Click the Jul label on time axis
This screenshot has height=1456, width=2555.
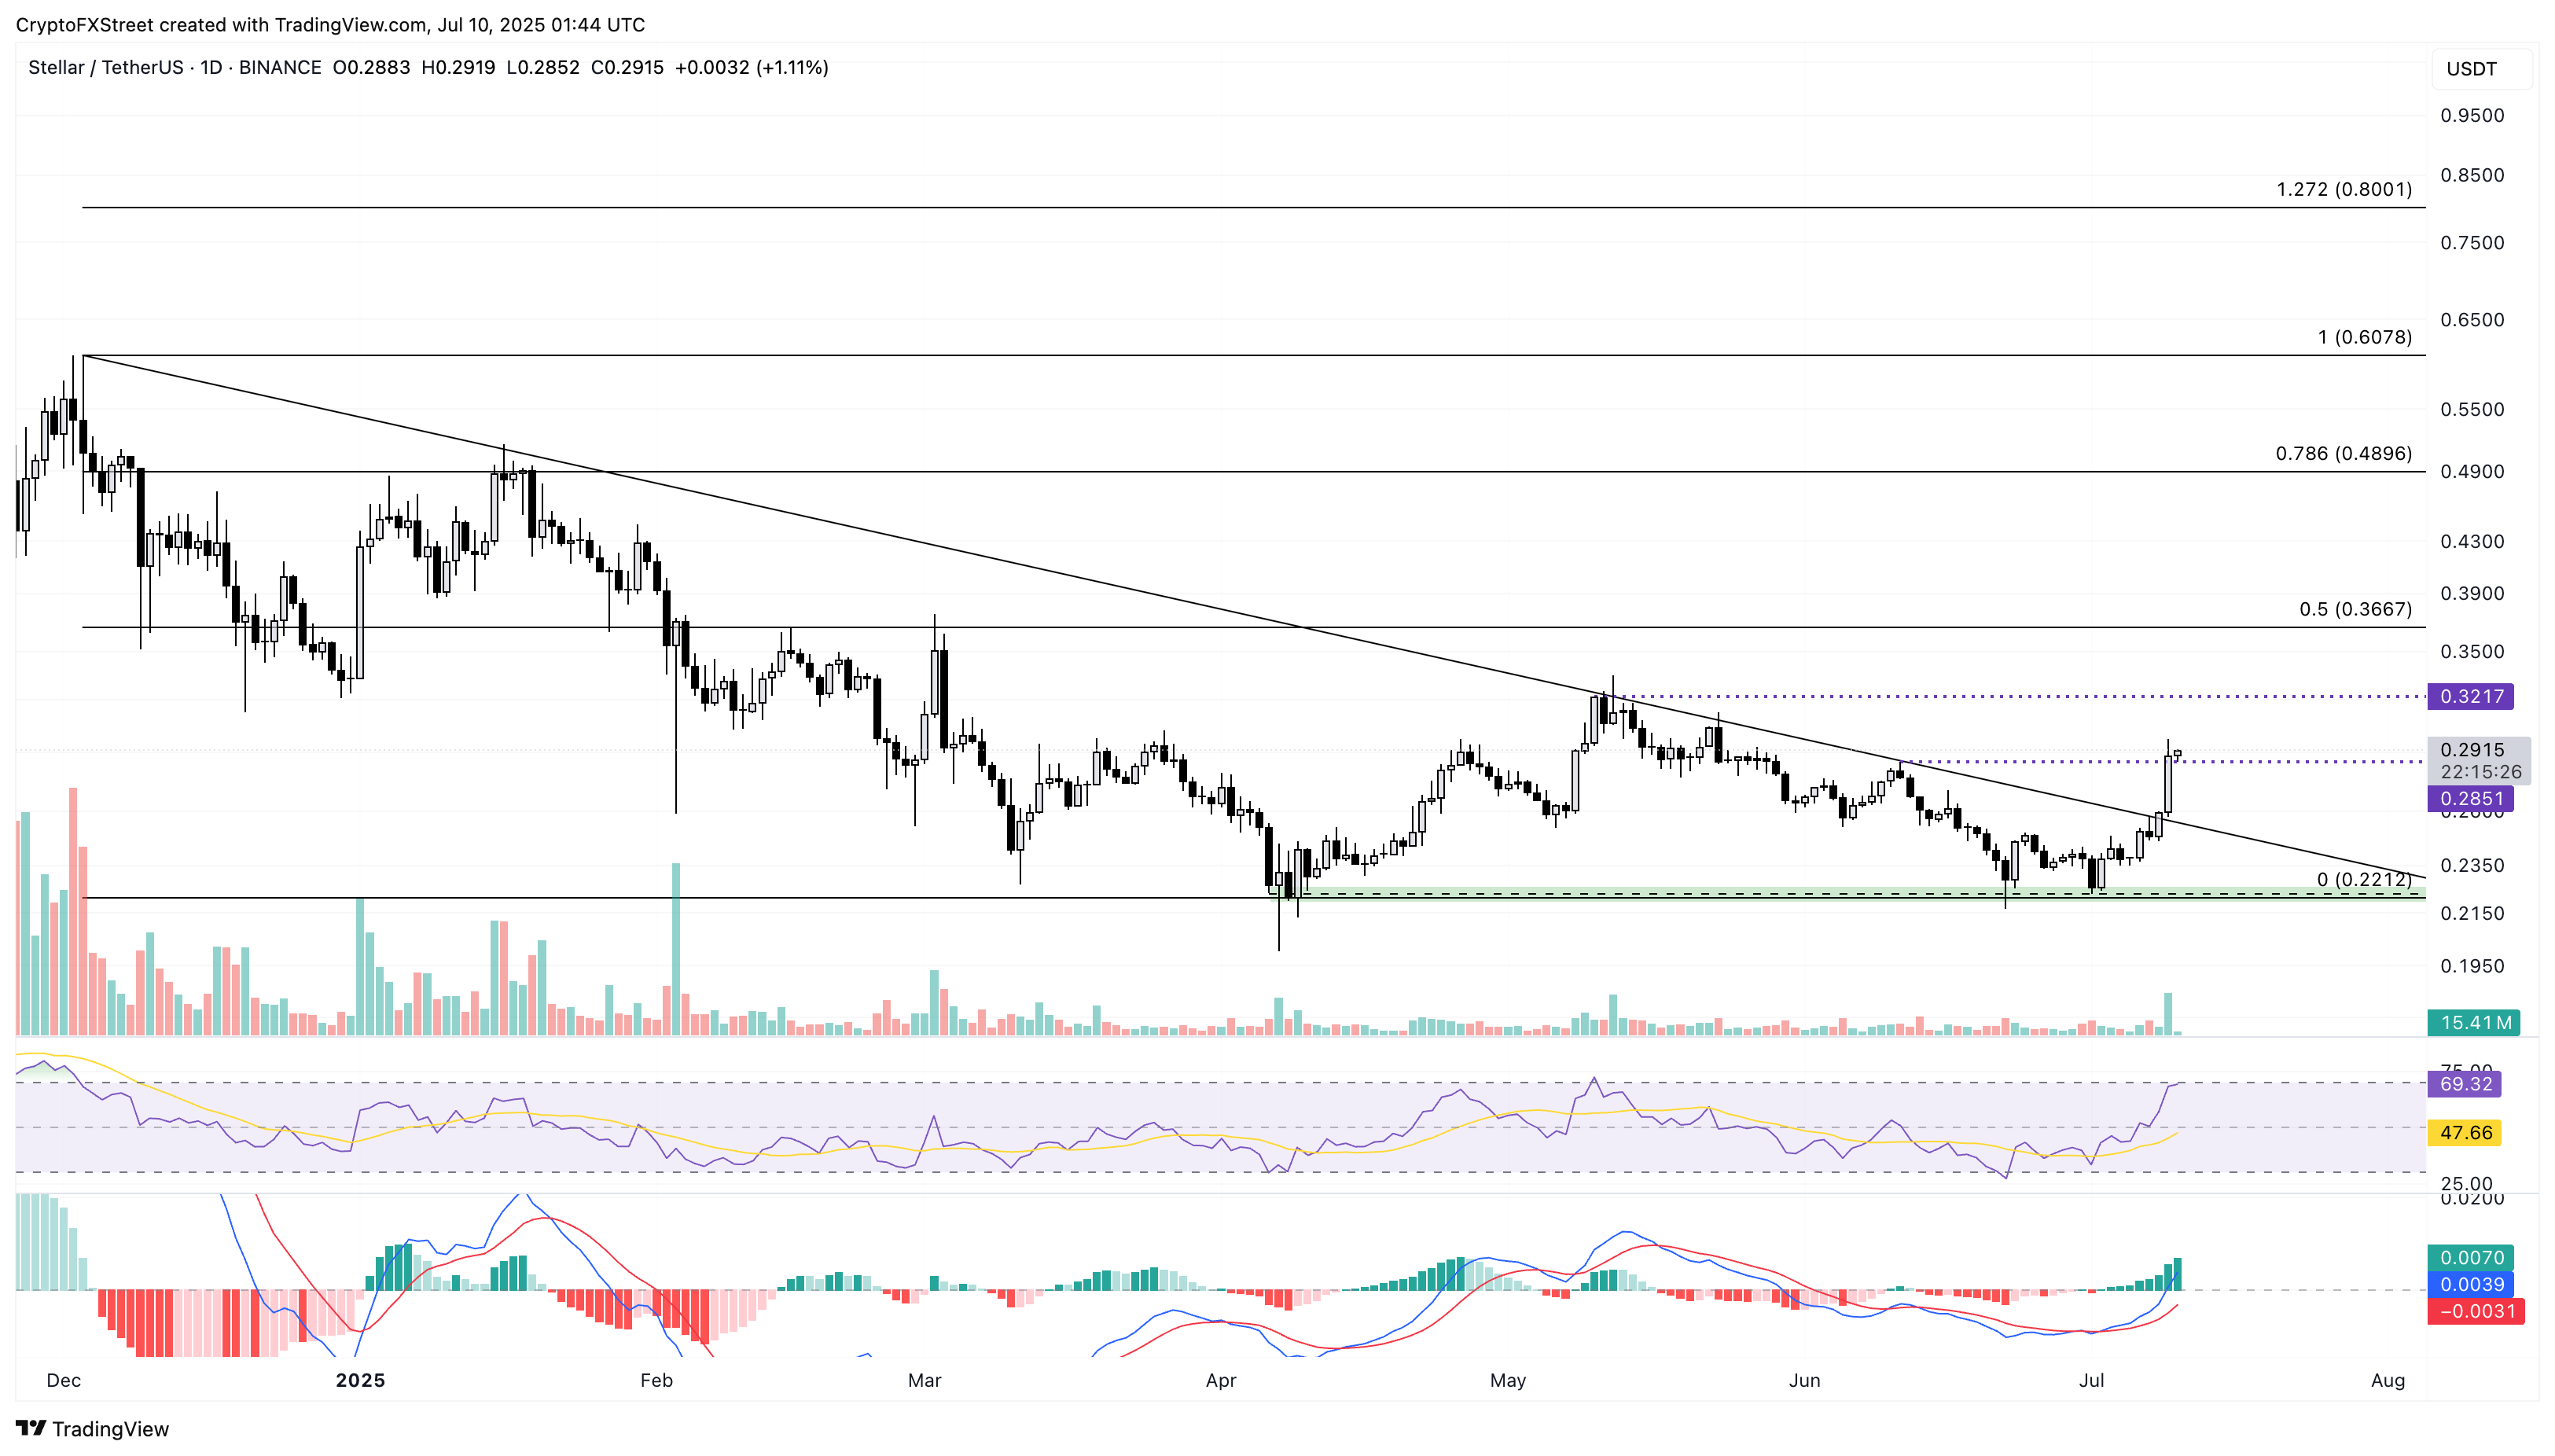pyautogui.click(x=2090, y=1380)
